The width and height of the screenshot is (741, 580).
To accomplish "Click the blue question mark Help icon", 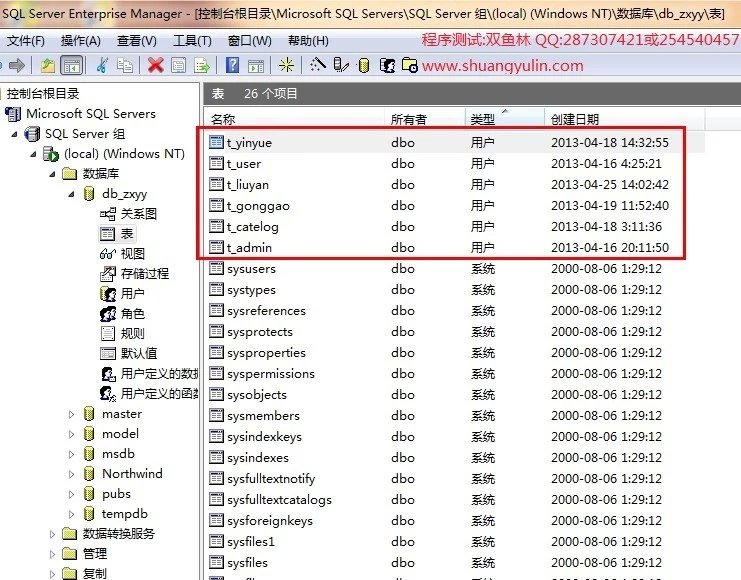I will click(233, 65).
